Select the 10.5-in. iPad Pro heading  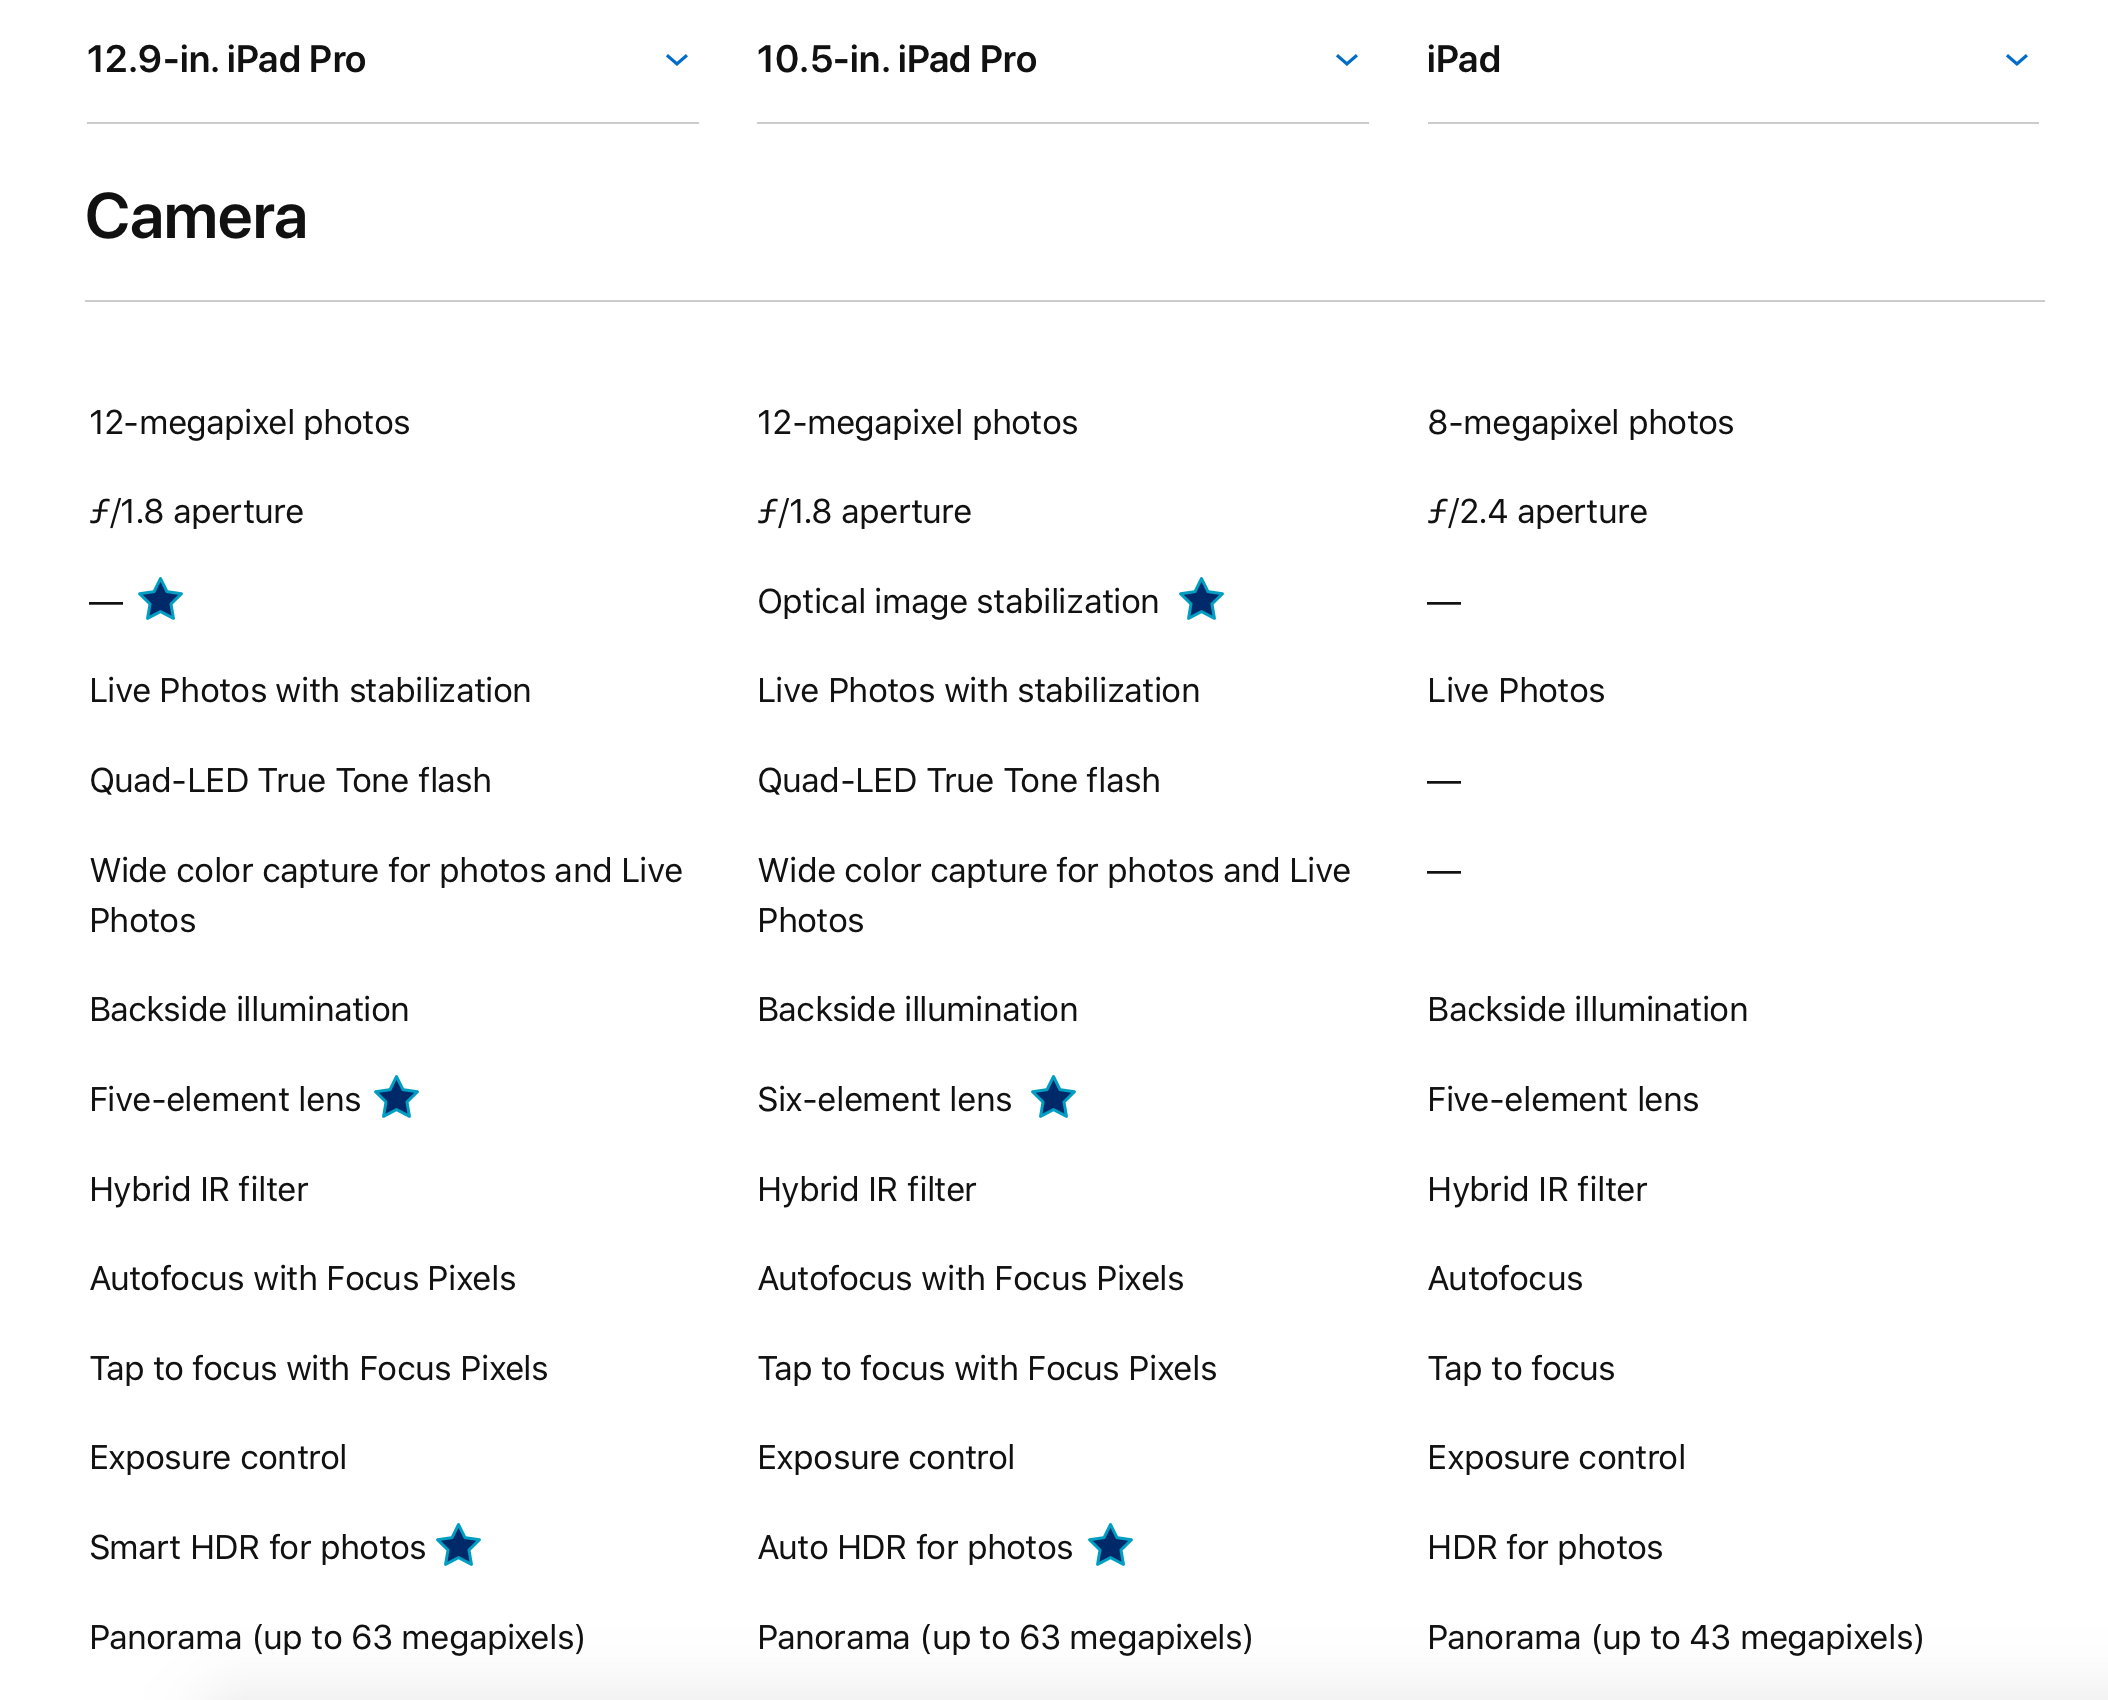(x=897, y=60)
